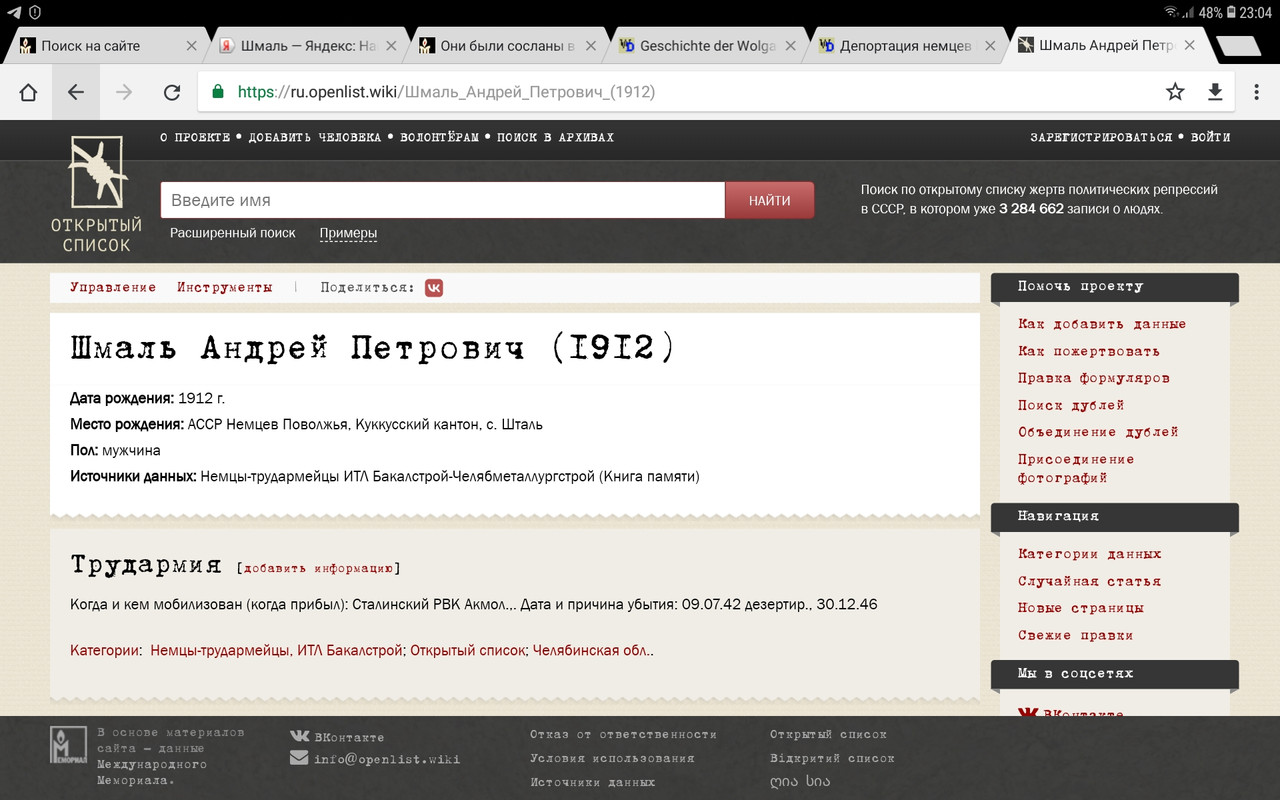Open the 'Управление' dropdown menu
The image size is (1280, 800).
(113, 288)
